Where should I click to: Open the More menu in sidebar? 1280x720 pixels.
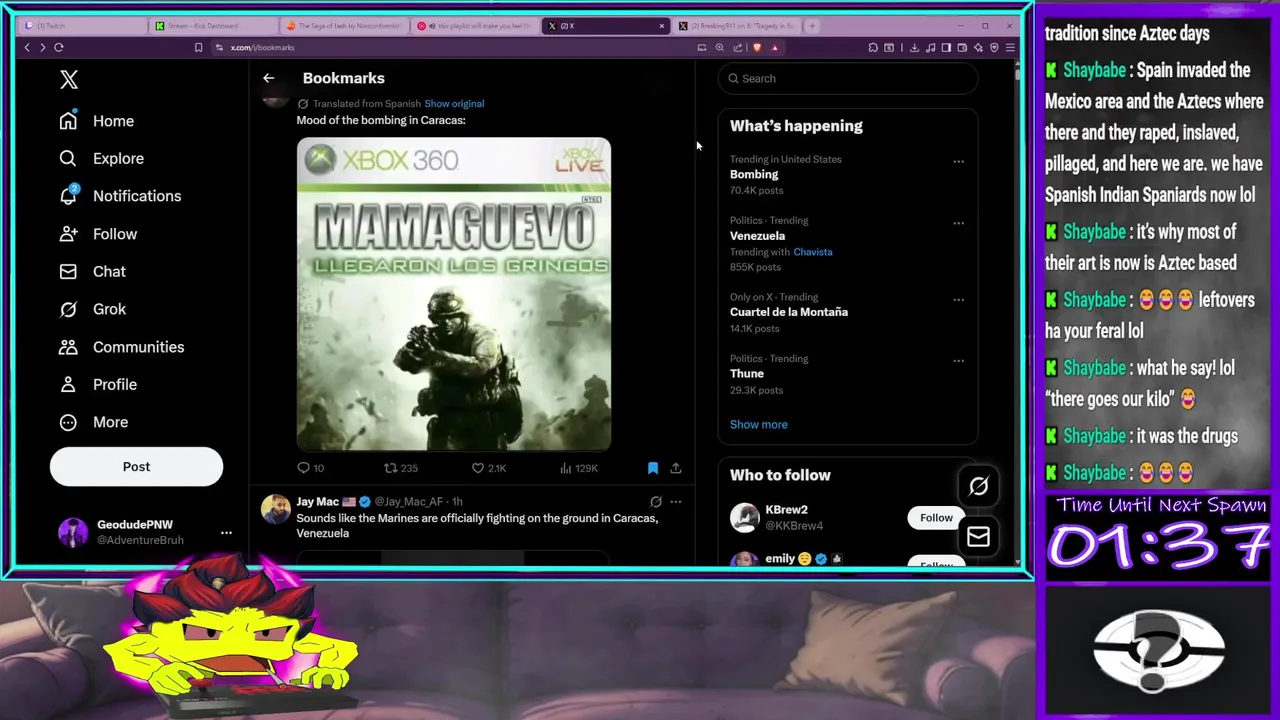point(94,422)
